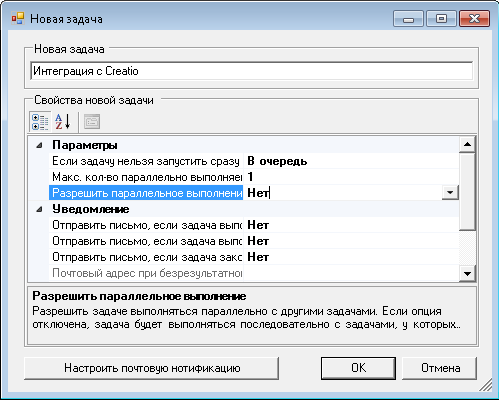
Task: Select the 'Макс. кол-во параллельно' property row
Action: (146, 177)
